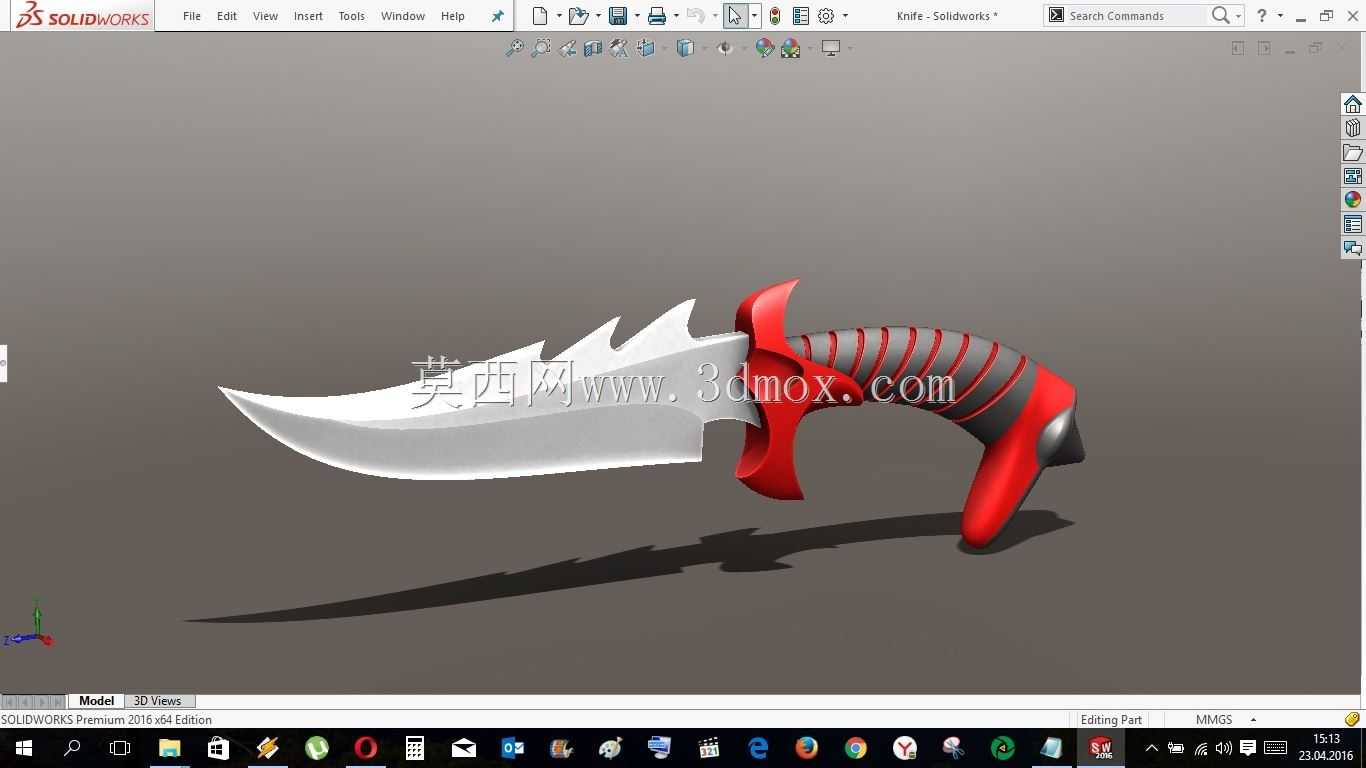Click the SOLIDWORKS logo
Viewport: 1366px width, 768px height.
[84, 16]
